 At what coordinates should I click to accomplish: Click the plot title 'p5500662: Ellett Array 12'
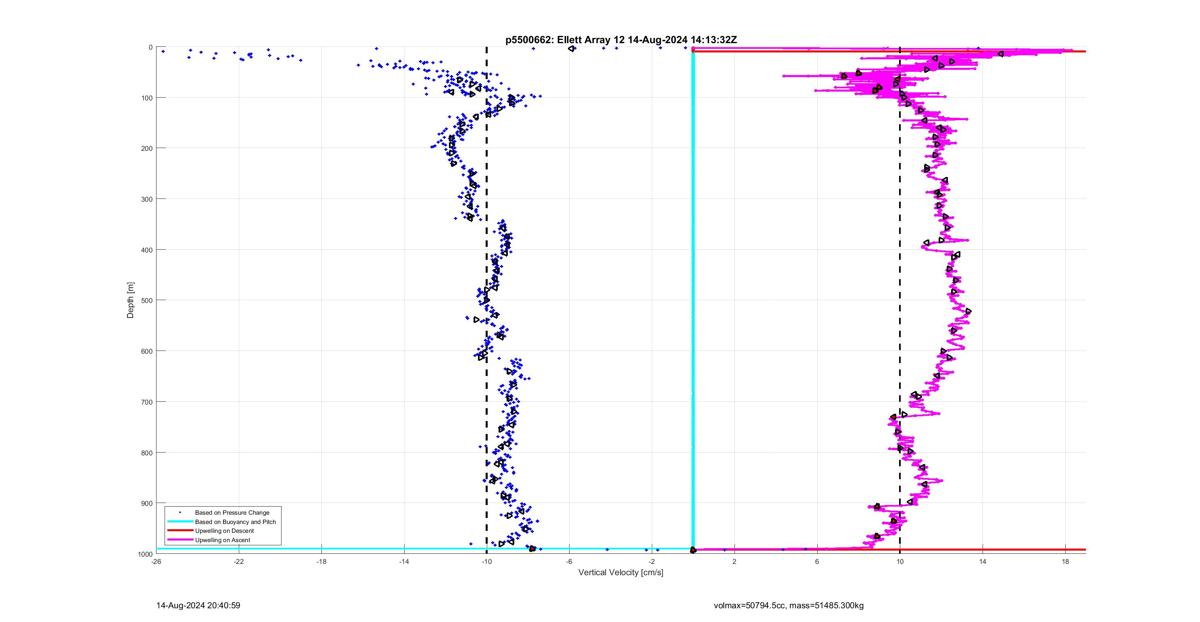[x=565, y=39]
